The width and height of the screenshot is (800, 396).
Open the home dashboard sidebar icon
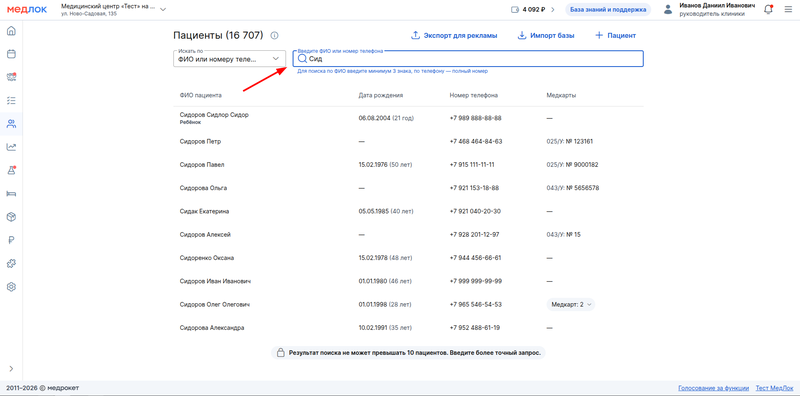pos(11,31)
